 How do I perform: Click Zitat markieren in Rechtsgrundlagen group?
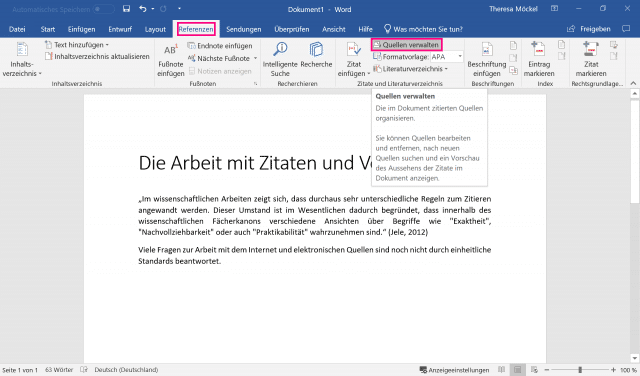click(591, 60)
